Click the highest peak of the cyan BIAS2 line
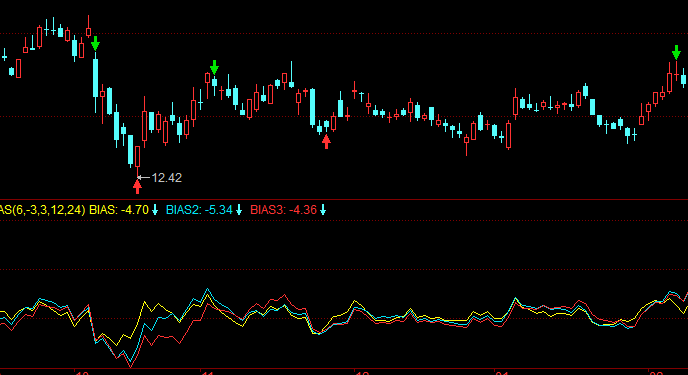Image resolution: width=688 pixels, height=375 pixels. 208,290
